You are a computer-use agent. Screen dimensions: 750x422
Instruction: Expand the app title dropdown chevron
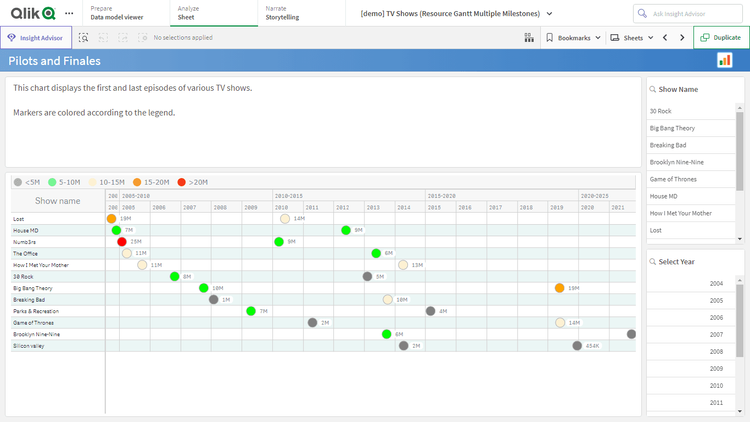pyautogui.click(x=549, y=13)
